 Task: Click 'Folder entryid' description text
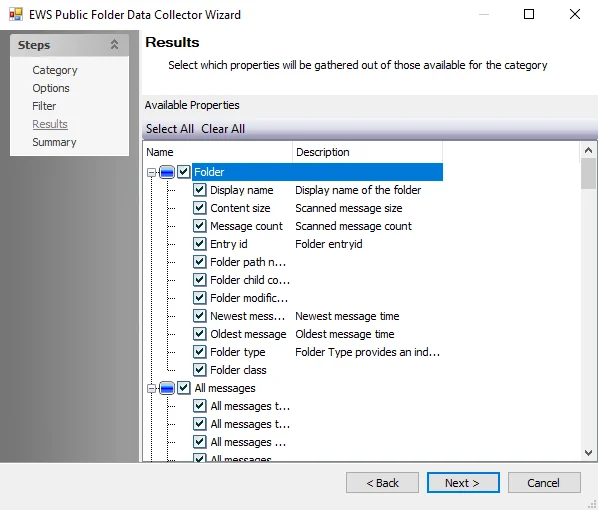pyautogui.click(x=329, y=244)
